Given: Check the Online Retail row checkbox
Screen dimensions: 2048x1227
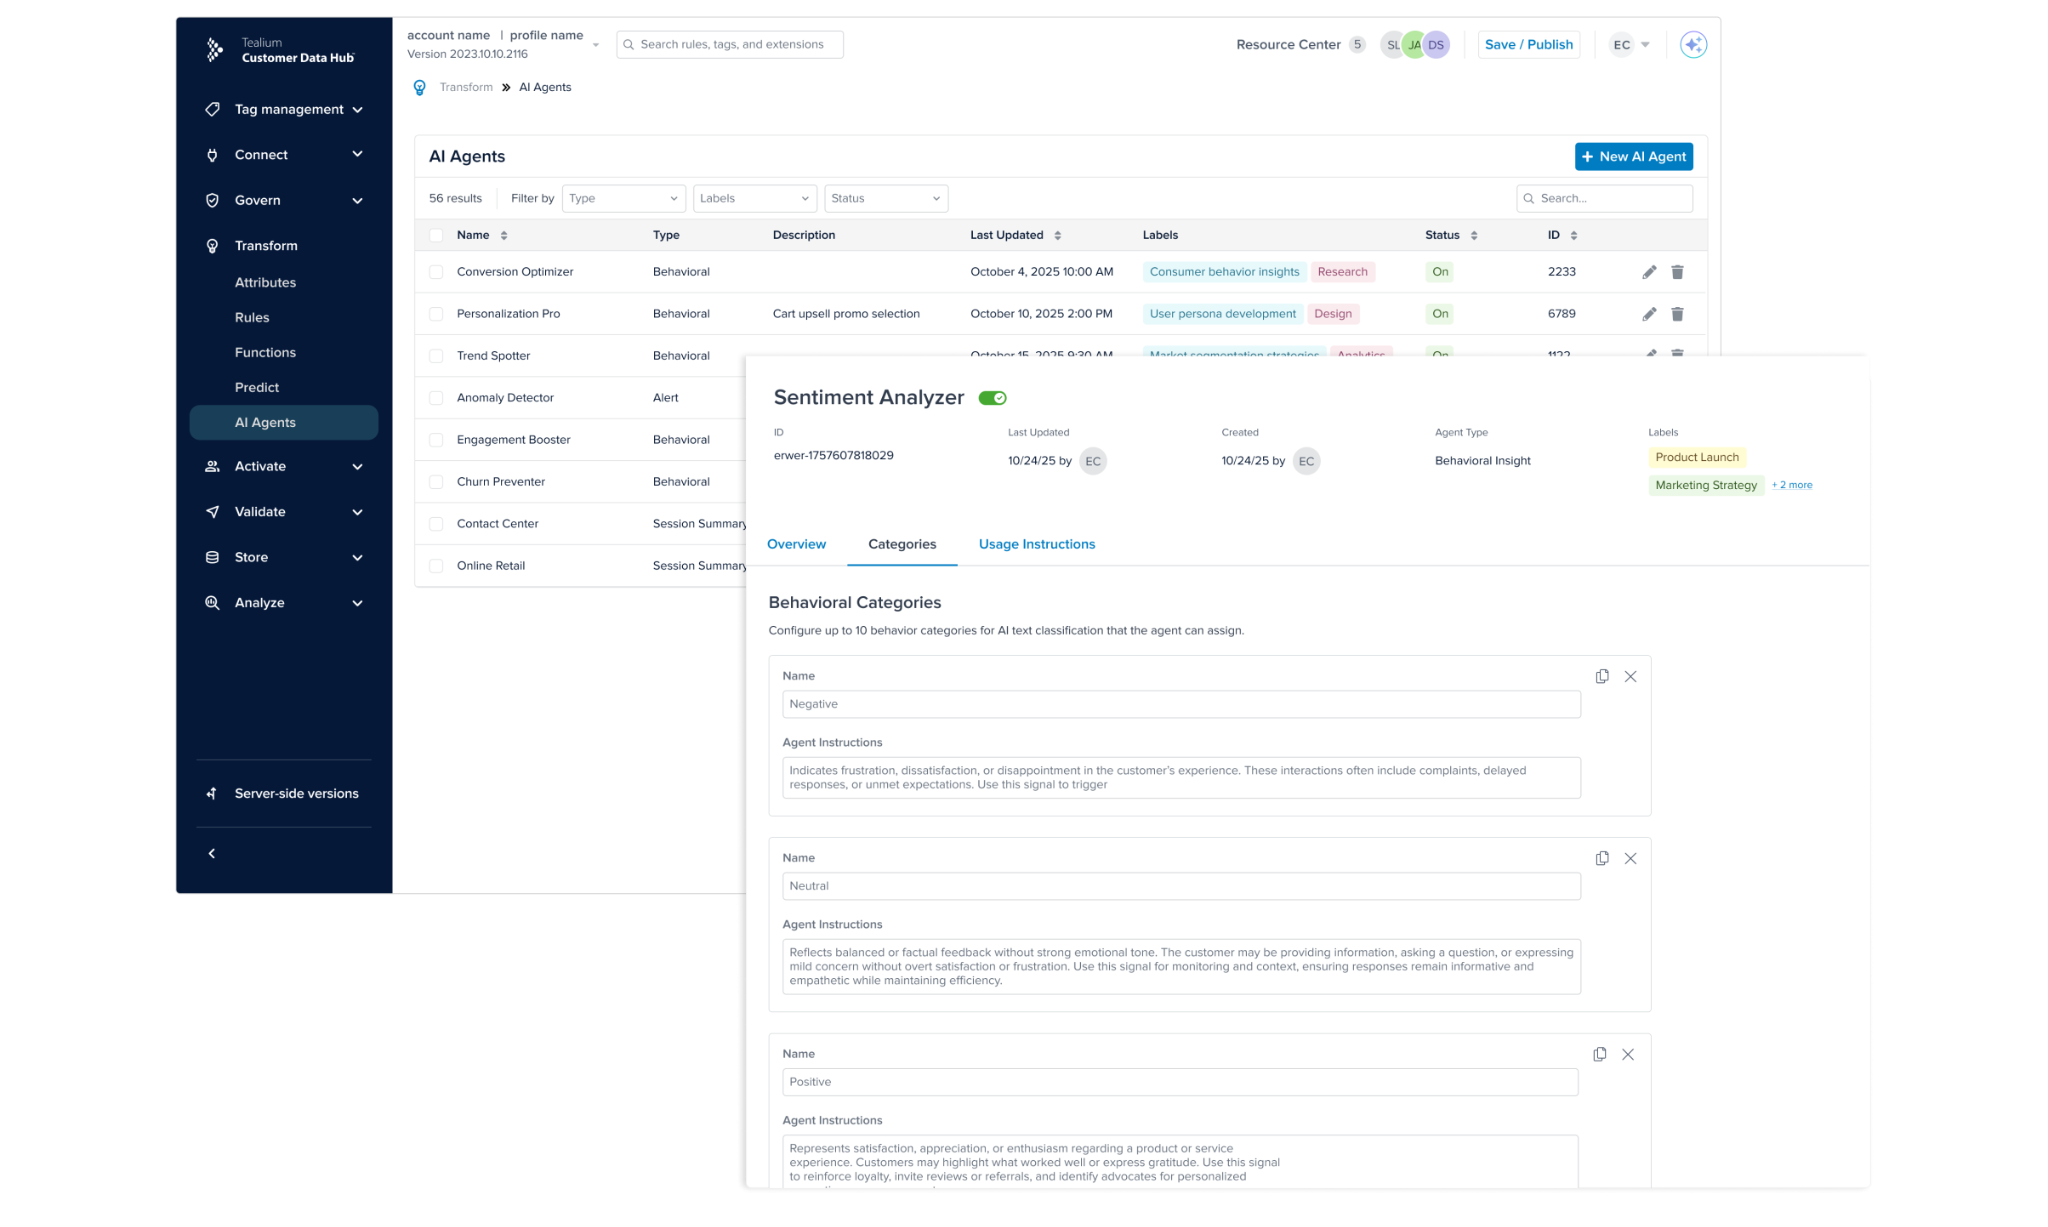Looking at the screenshot, I should point(436,566).
